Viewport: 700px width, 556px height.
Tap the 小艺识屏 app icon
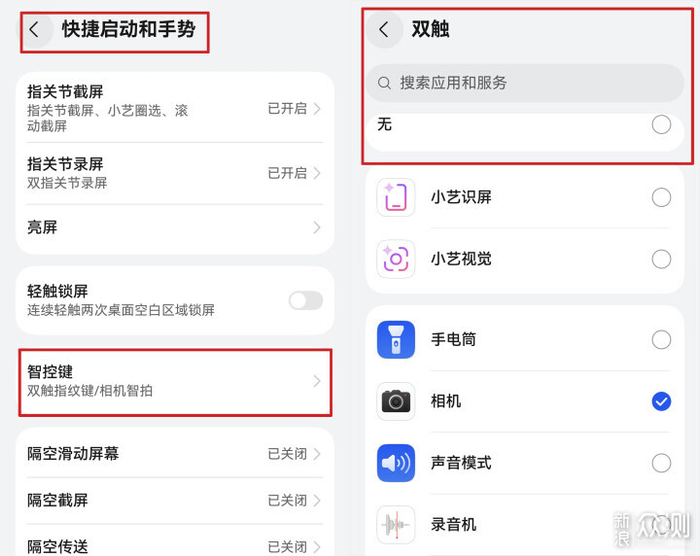click(396, 197)
